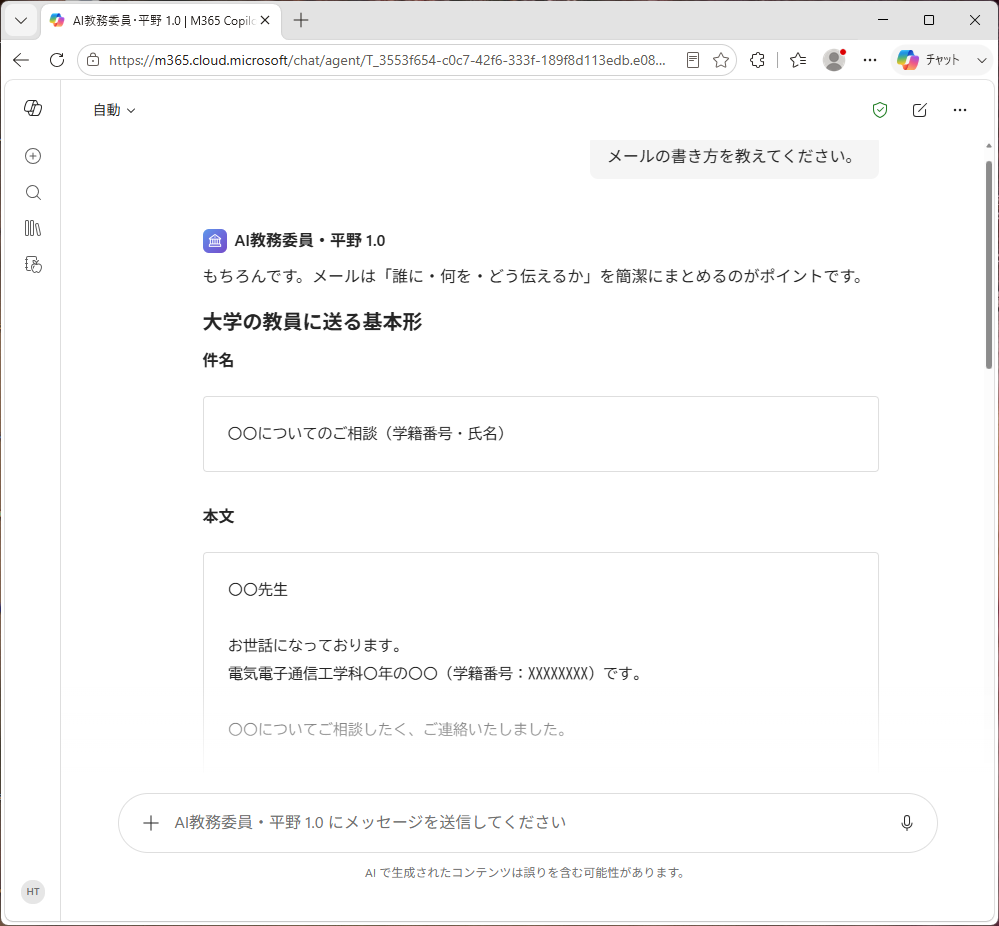This screenshot has height=926, width=999.
Task: View site information lock icon
Action: (93, 60)
